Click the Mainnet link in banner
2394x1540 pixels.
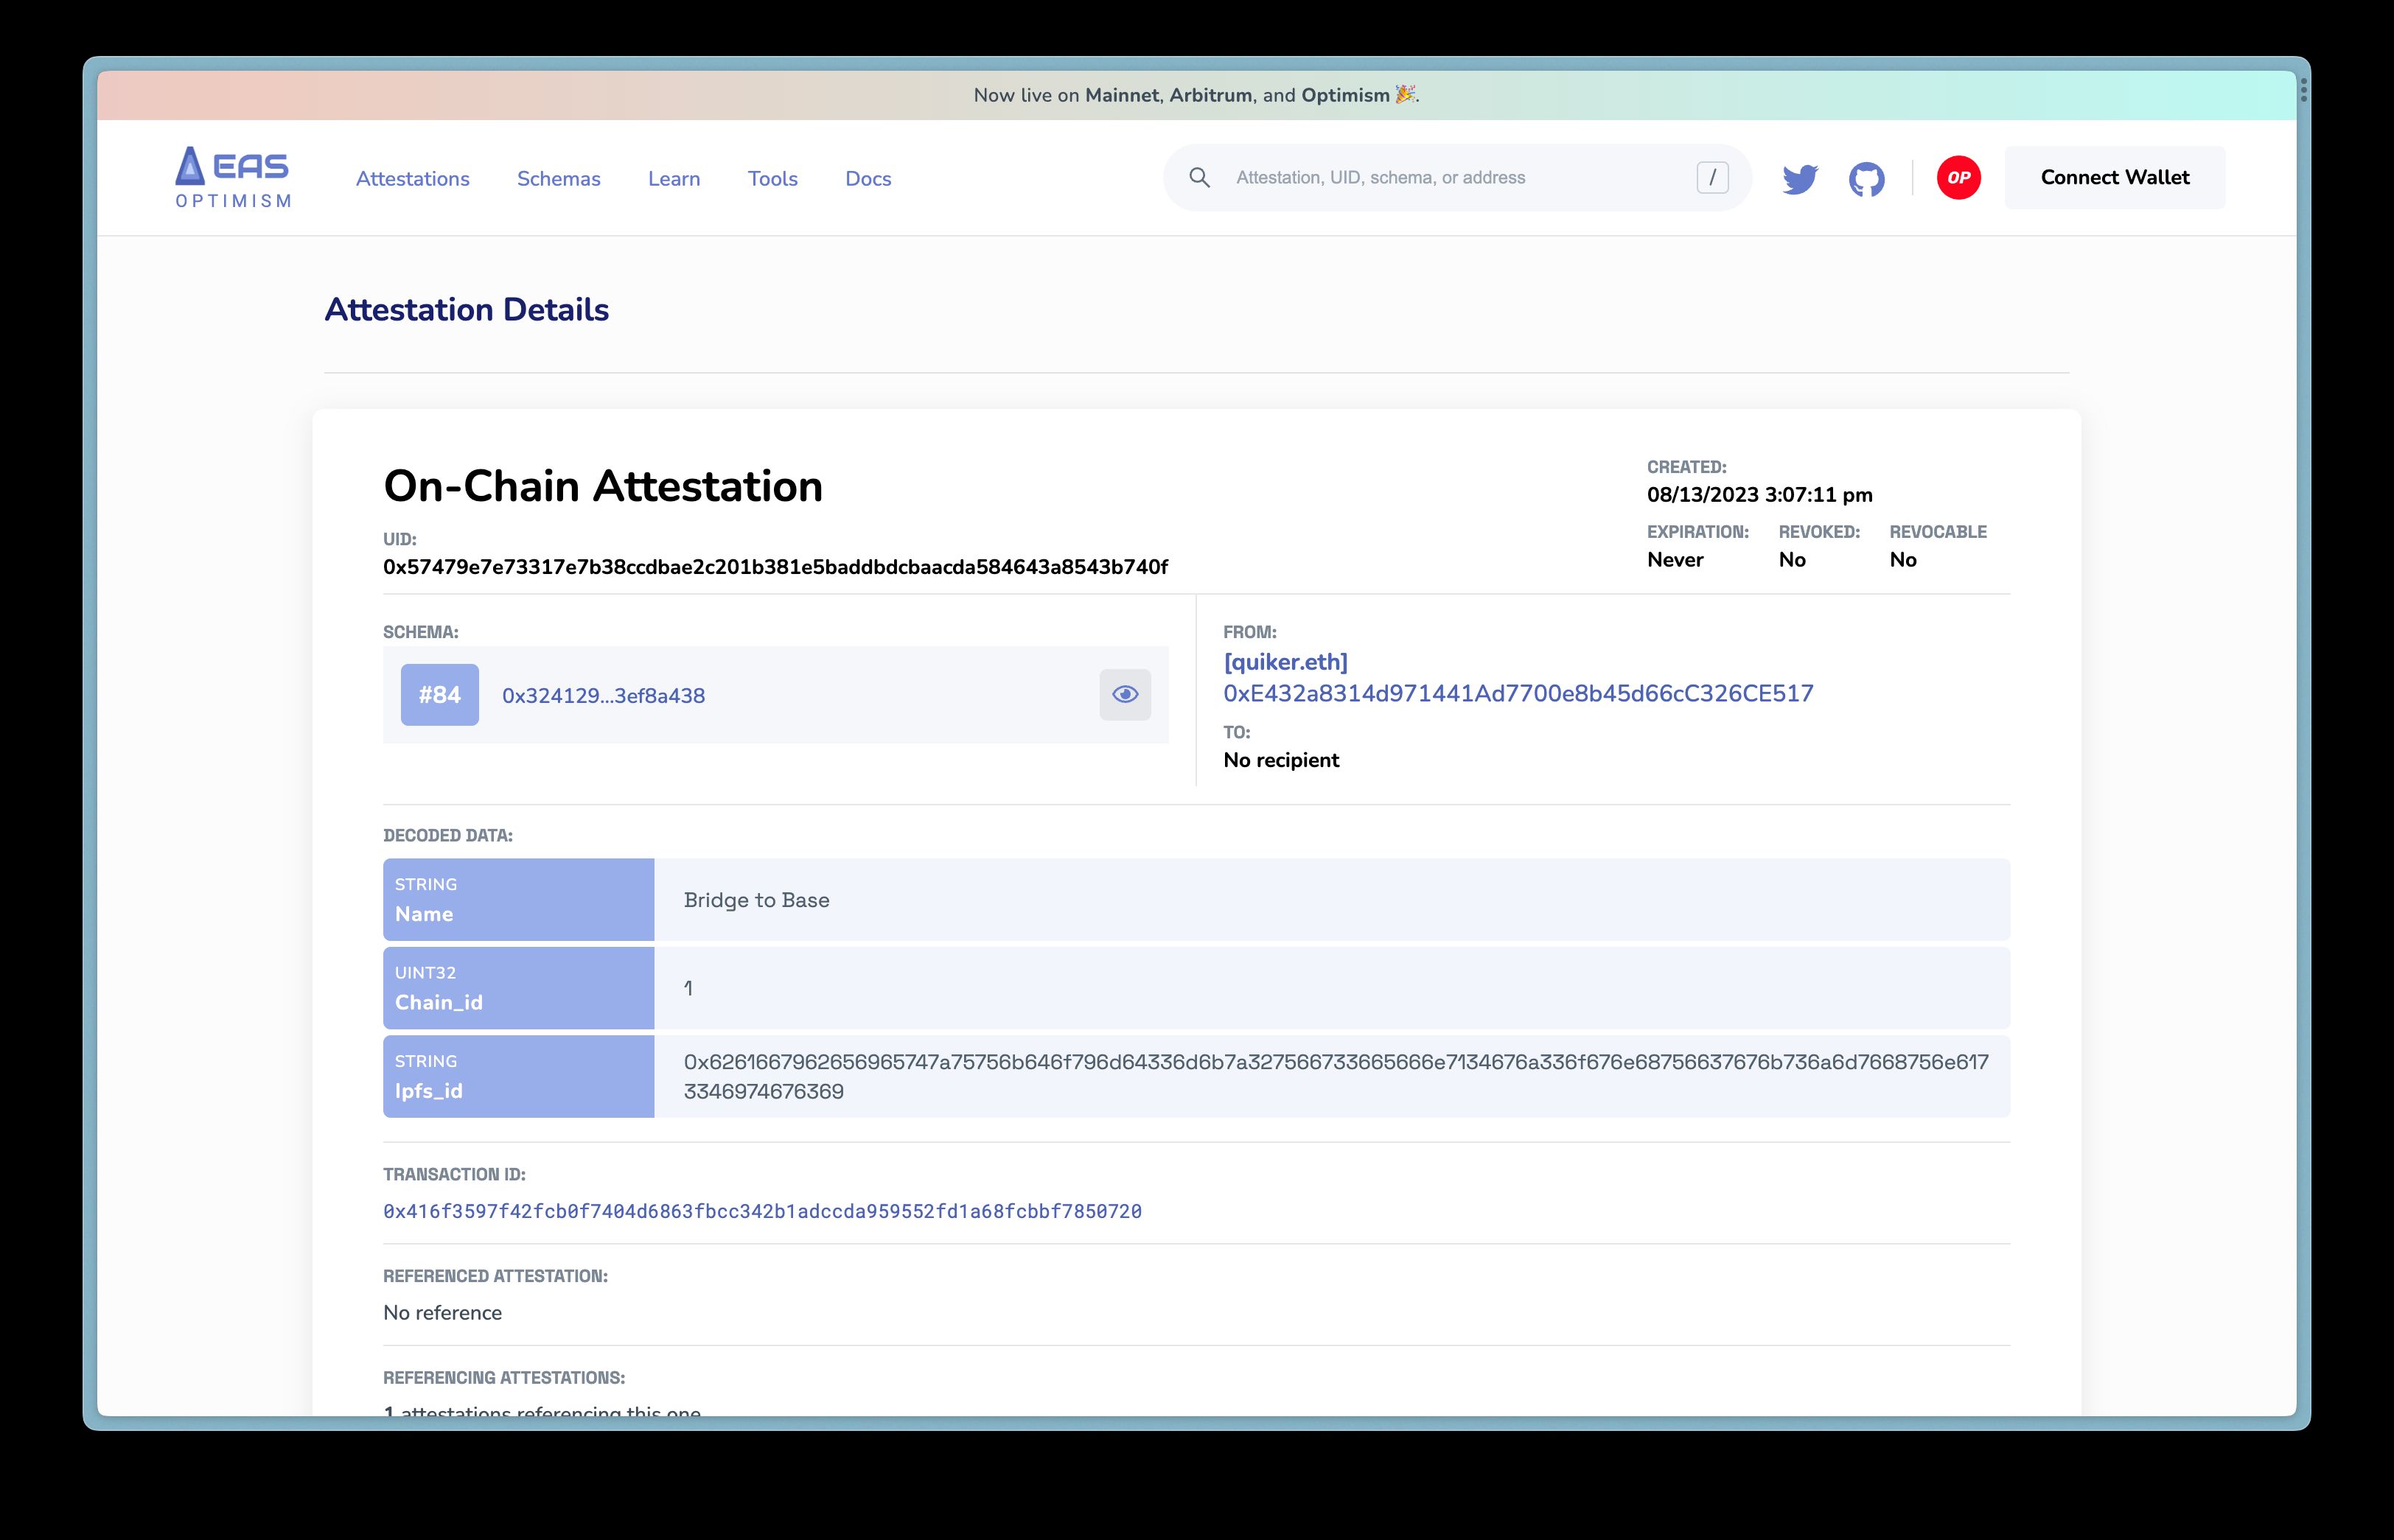[x=1121, y=95]
